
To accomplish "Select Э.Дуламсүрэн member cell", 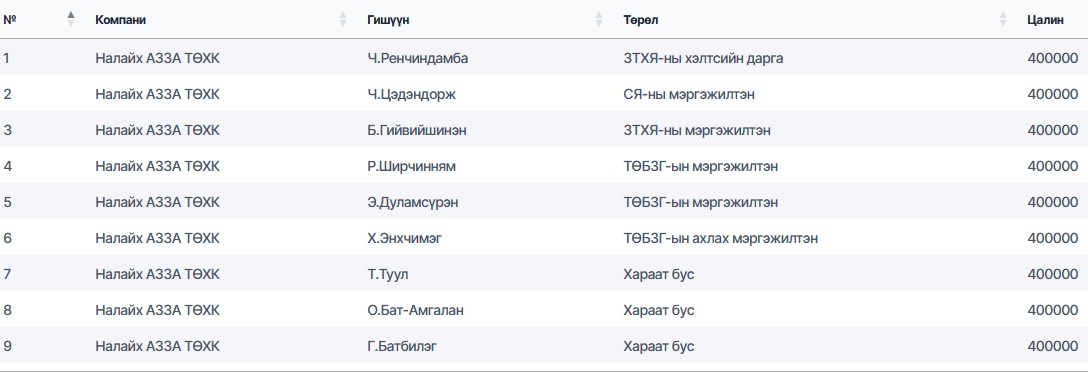I will 412,203.
